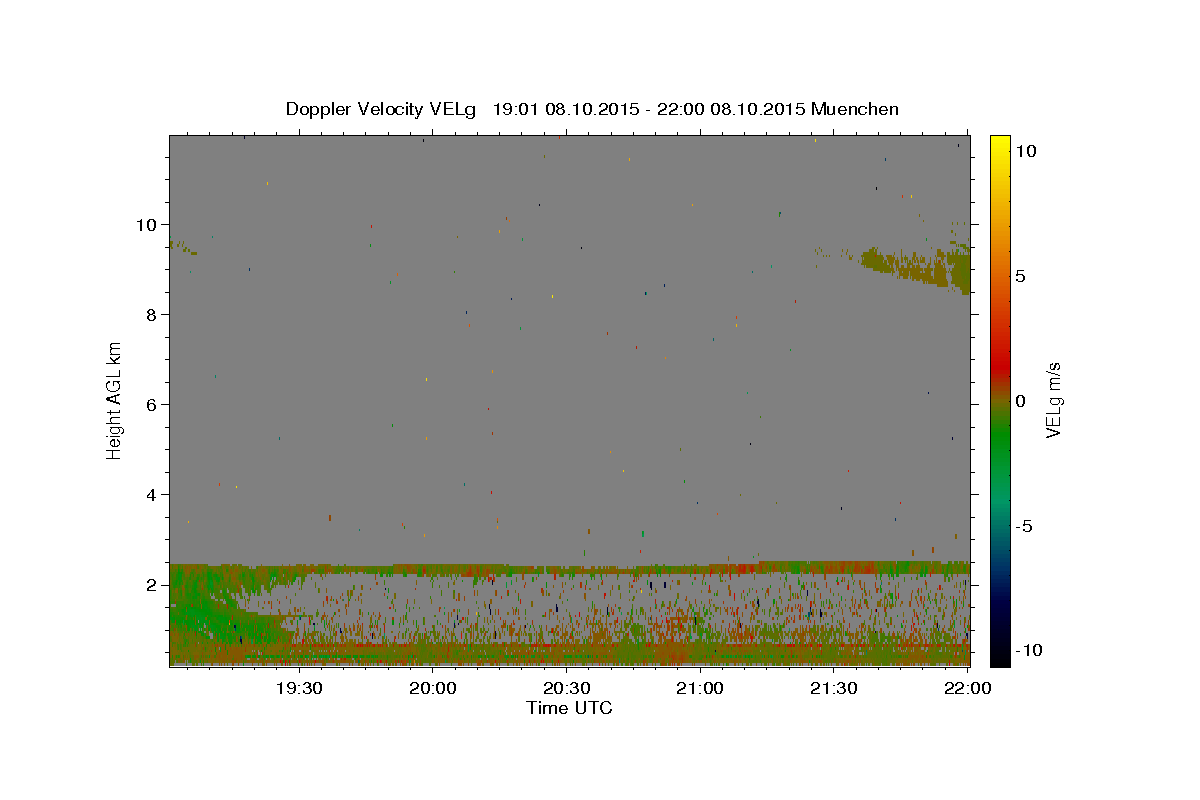The height and width of the screenshot is (800, 1200).
Task: Click the 'Time UTC' axis label
Action: pyautogui.click(x=569, y=708)
